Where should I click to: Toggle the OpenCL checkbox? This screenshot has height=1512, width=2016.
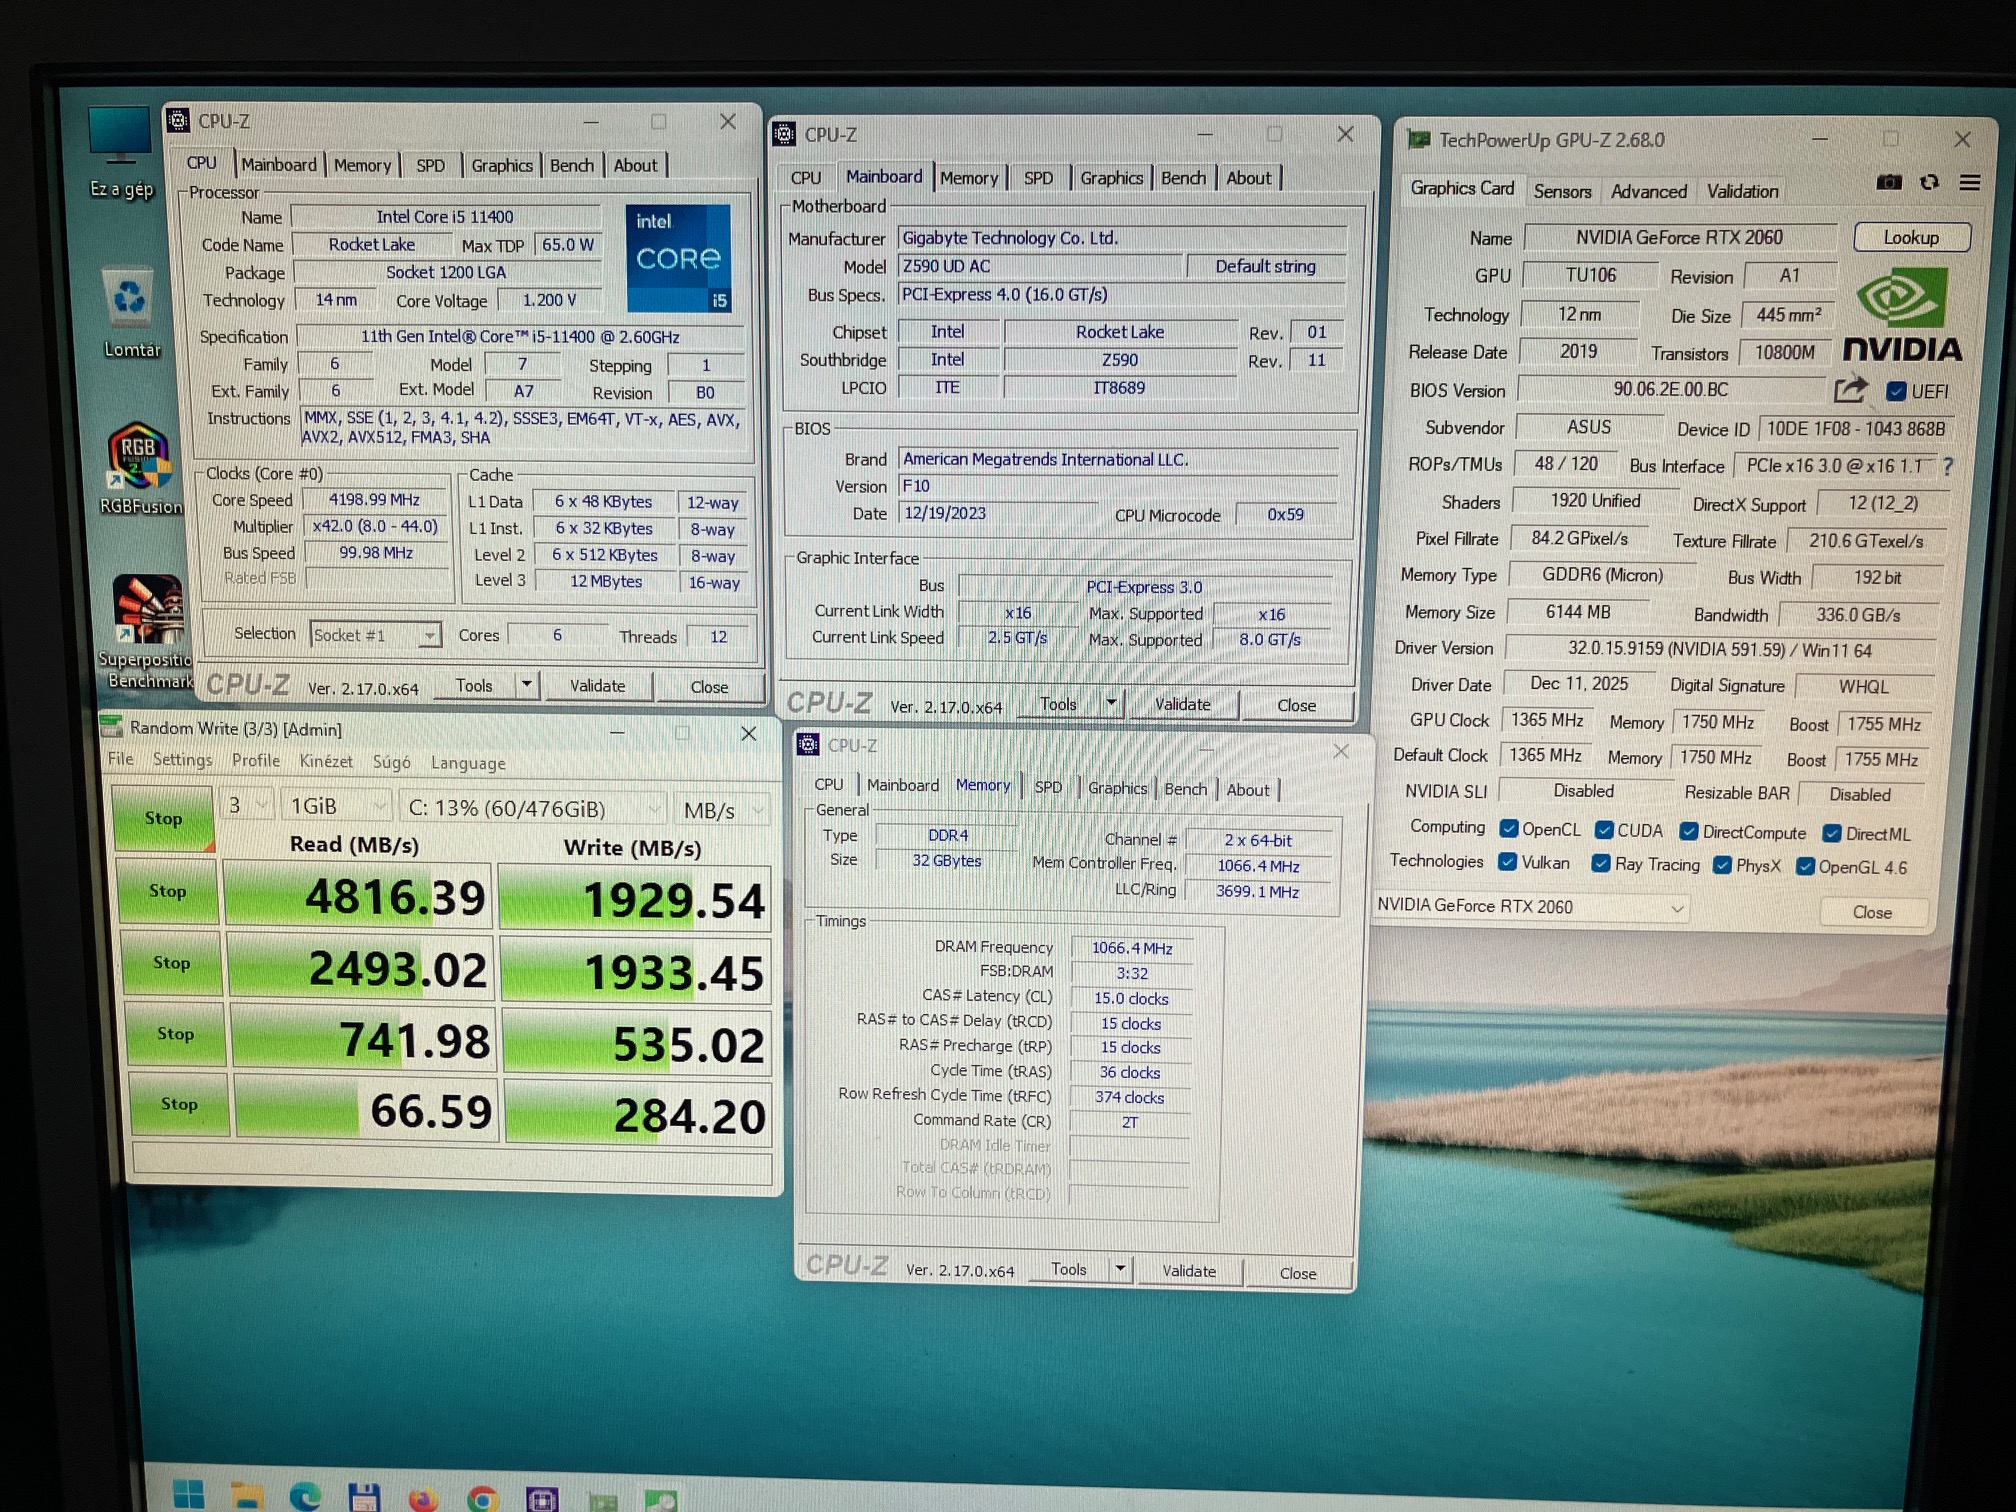[1509, 829]
